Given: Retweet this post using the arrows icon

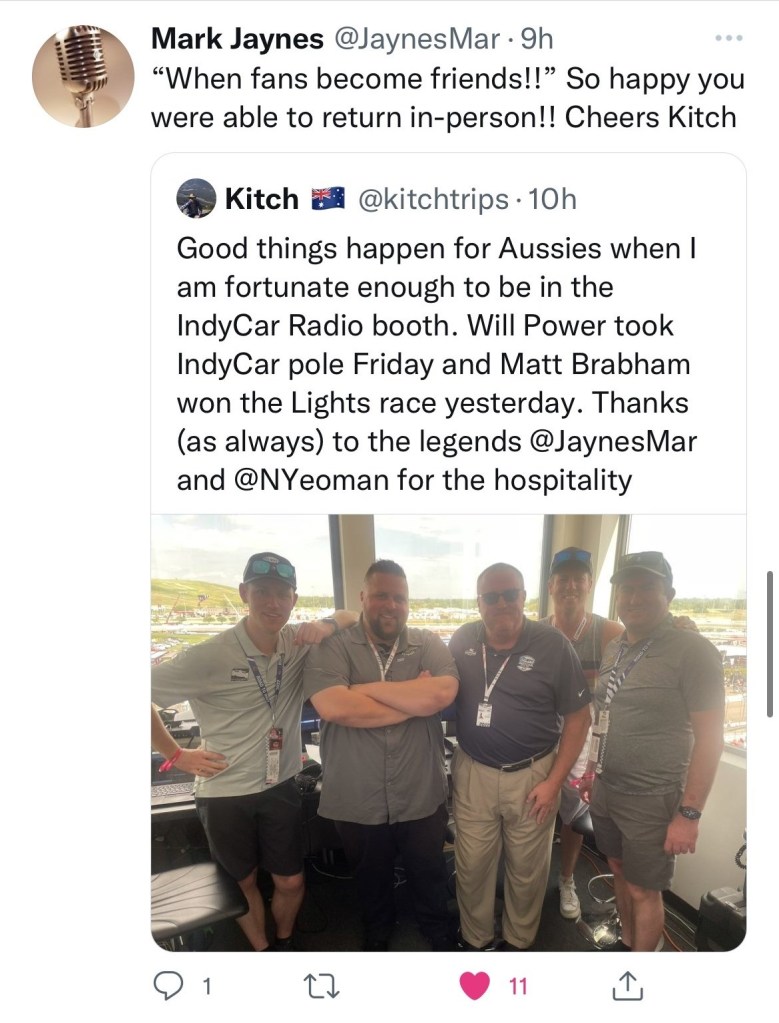Looking at the screenshot, I should [x=321, y=987].
